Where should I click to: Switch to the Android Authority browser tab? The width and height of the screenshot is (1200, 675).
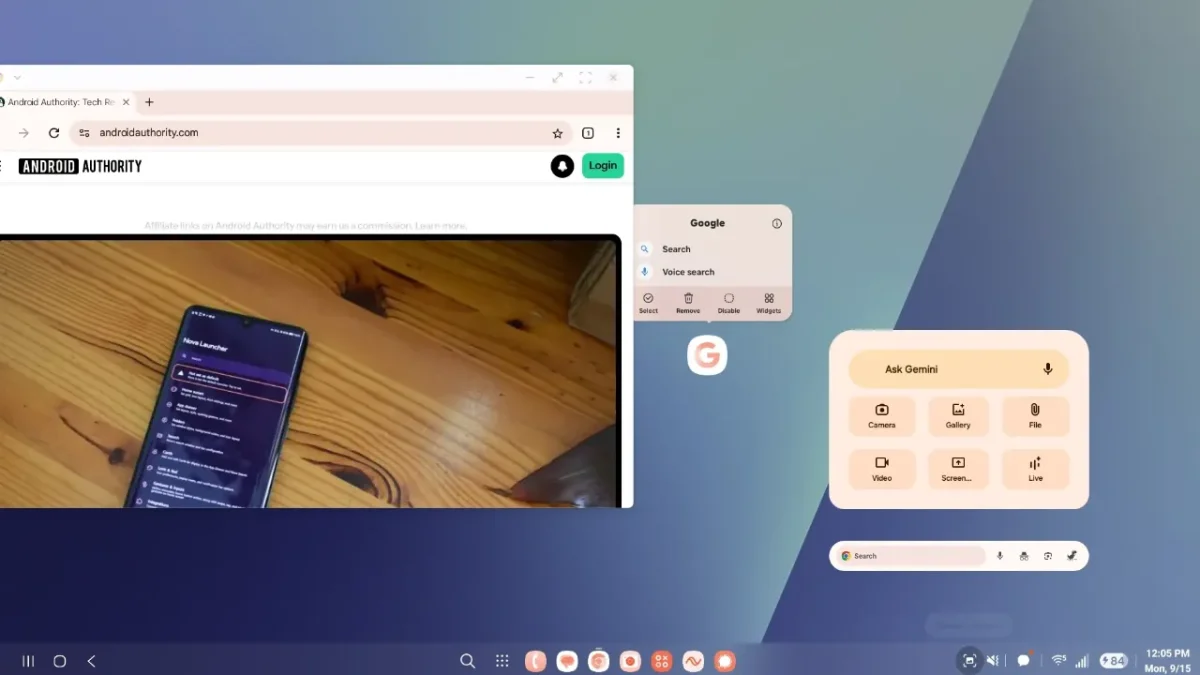(x=62, y=101)
